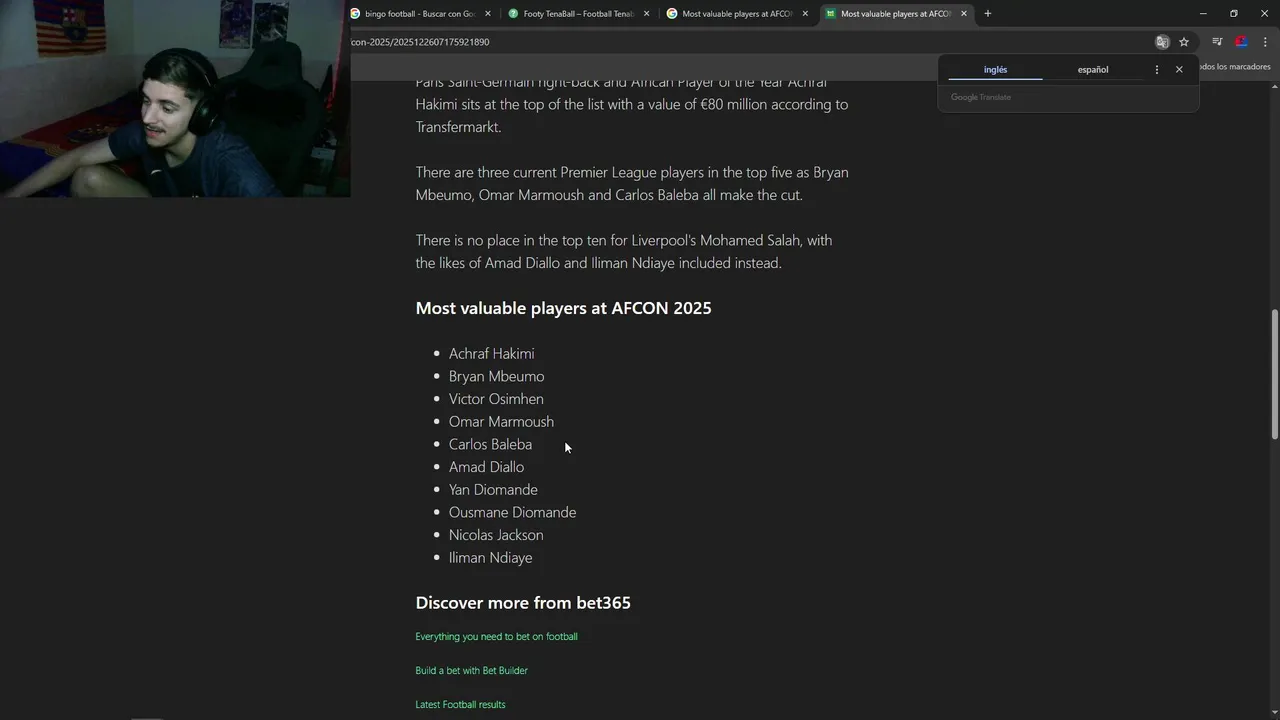The width and height of the screenshot is (1280, 720).
Task: Open translate popup options menu
Action: 1157,70
